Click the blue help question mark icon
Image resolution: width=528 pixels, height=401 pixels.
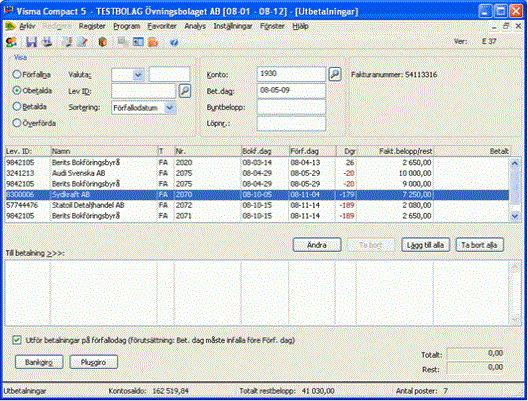pos(174,42)
